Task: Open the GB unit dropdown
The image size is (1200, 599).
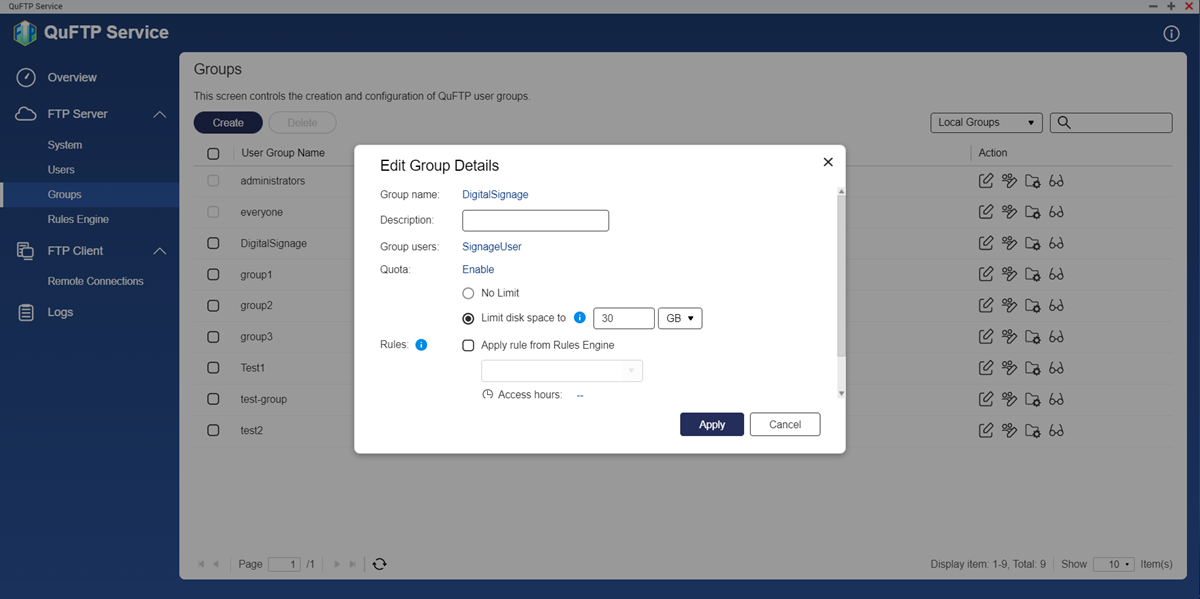Action: (680, 318)
